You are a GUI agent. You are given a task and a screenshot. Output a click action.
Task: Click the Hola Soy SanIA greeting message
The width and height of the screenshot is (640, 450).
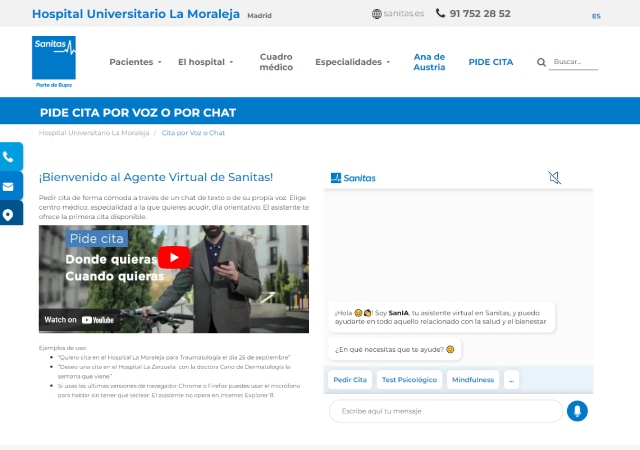point(442,317)
